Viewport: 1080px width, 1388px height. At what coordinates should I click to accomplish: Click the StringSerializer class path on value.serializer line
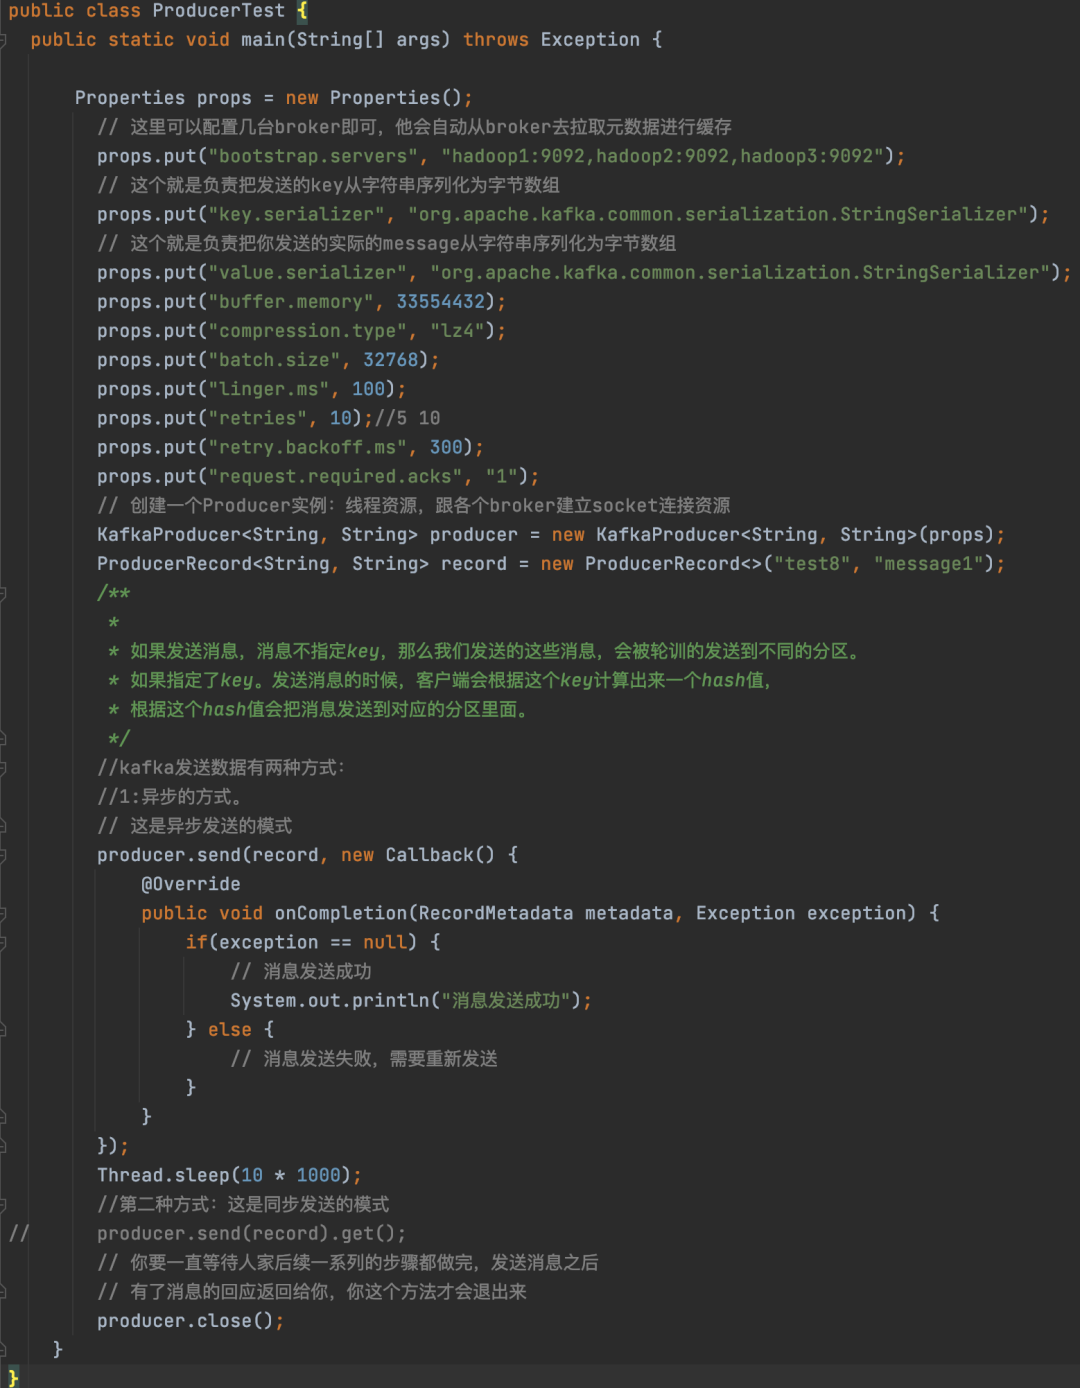click(x=740, y=272)
